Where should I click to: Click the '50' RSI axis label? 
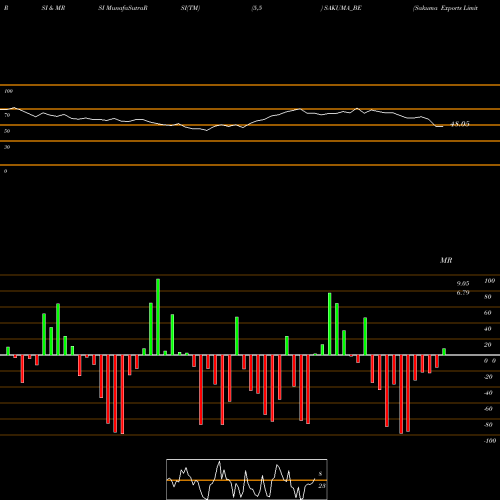(x=7, y=131)
